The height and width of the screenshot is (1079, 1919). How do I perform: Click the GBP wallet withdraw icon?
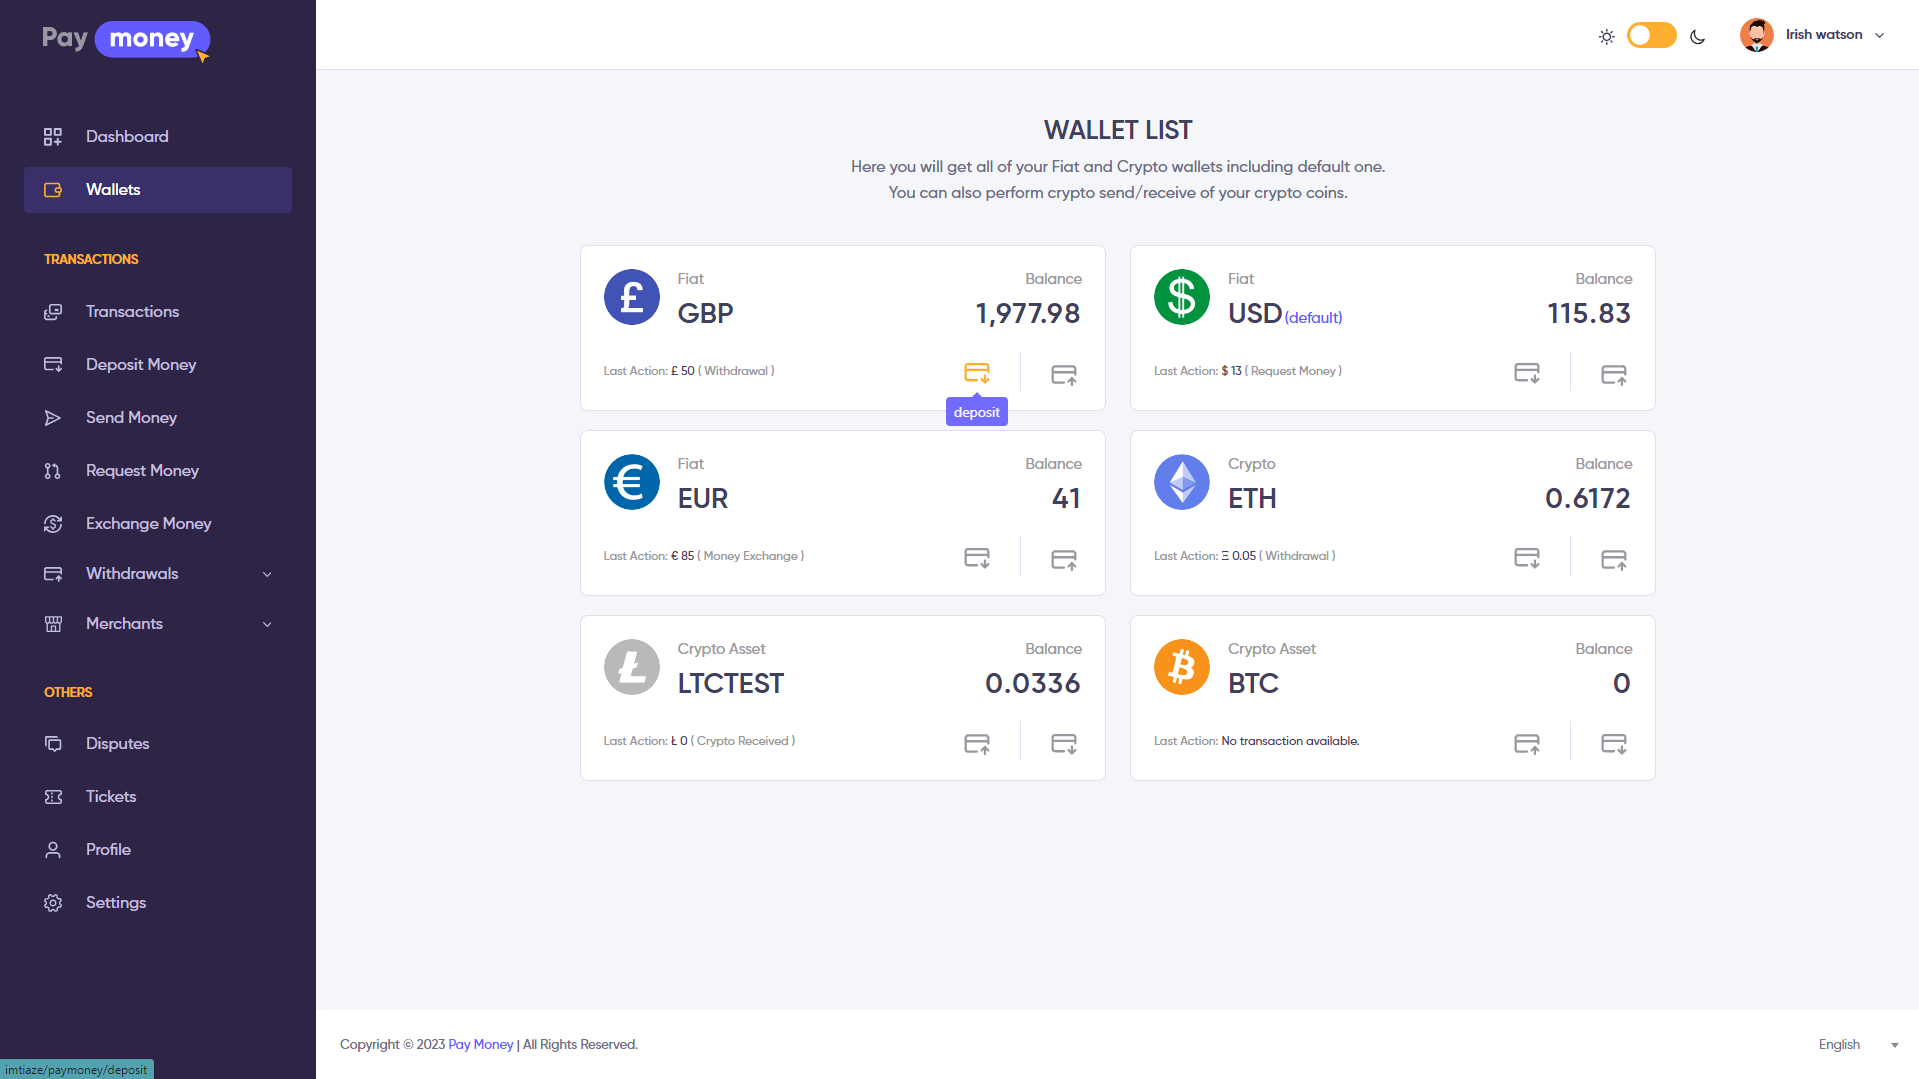click(x=1063, y=375)
